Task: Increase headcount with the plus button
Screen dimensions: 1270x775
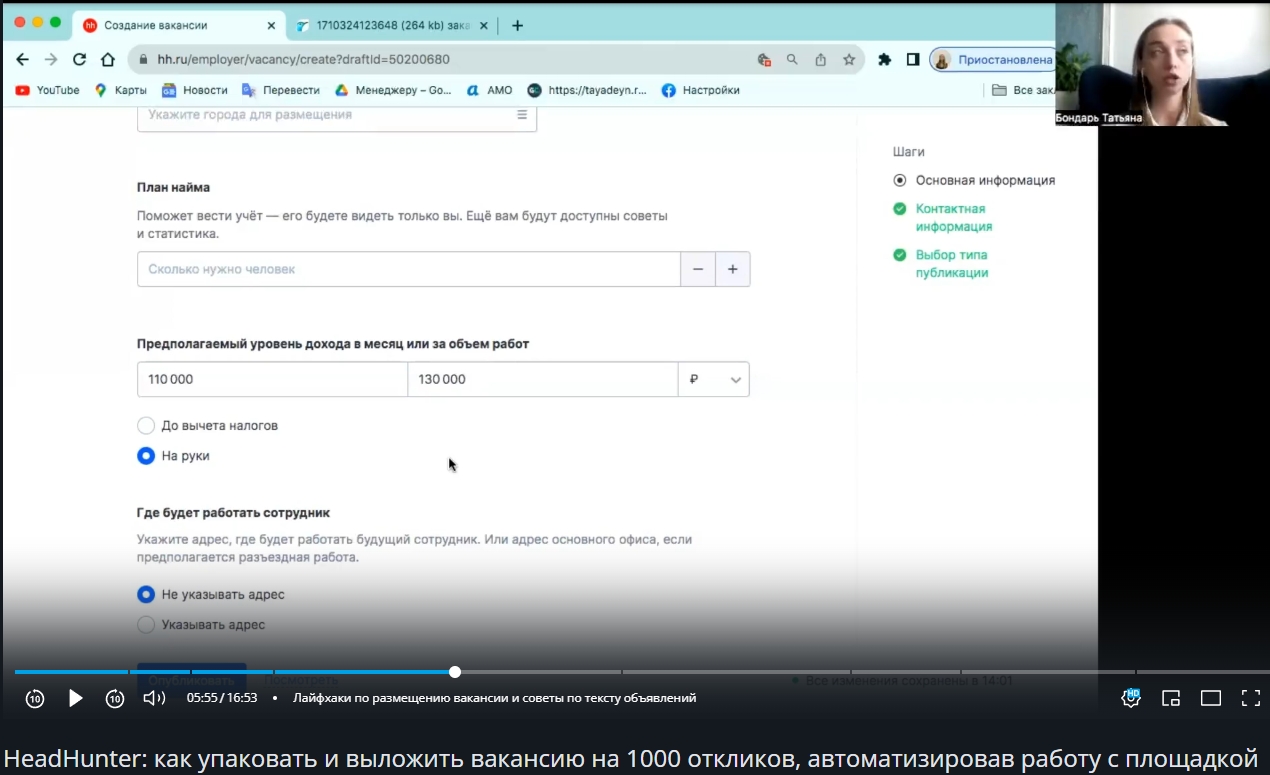Action: (x=733, y=269)
